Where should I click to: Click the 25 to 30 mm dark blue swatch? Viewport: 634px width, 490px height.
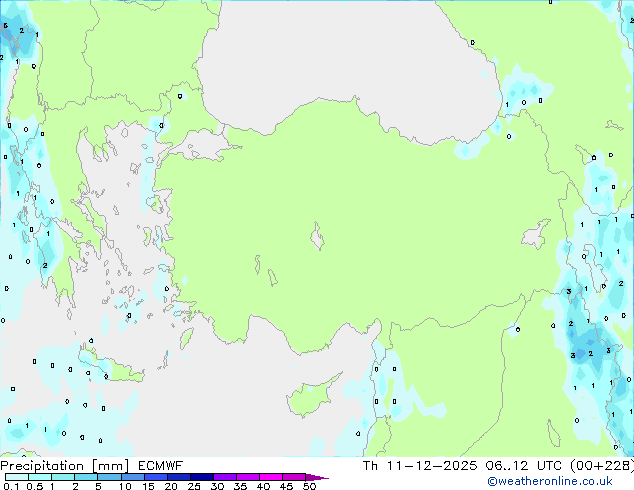tap(201, 477)
